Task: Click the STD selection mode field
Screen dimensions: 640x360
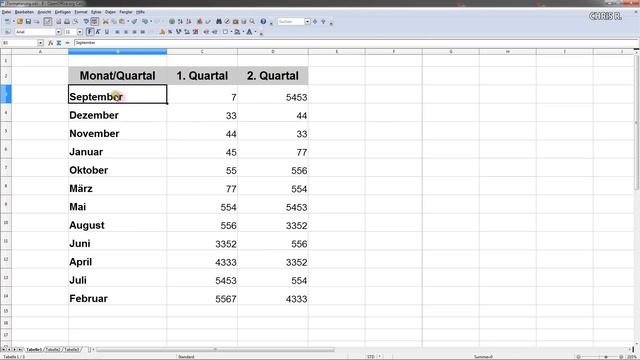Action: (371, 357)
